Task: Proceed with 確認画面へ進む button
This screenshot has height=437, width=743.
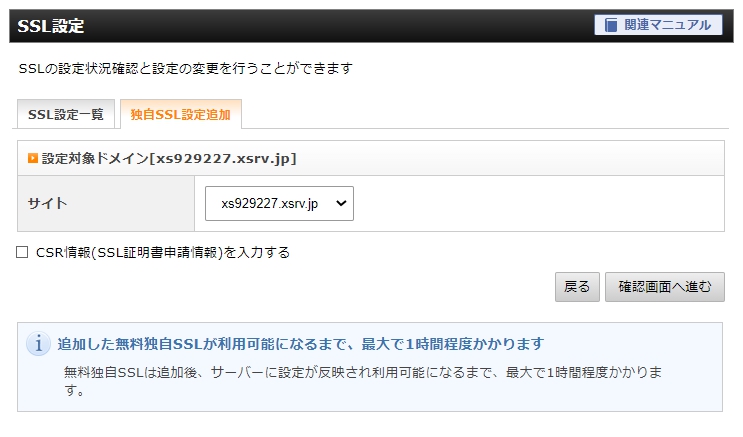Action: (x=664, y=287)
